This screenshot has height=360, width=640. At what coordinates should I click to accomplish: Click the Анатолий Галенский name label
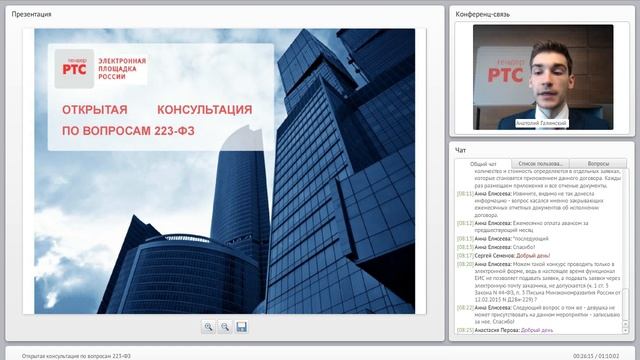point(541,123)
